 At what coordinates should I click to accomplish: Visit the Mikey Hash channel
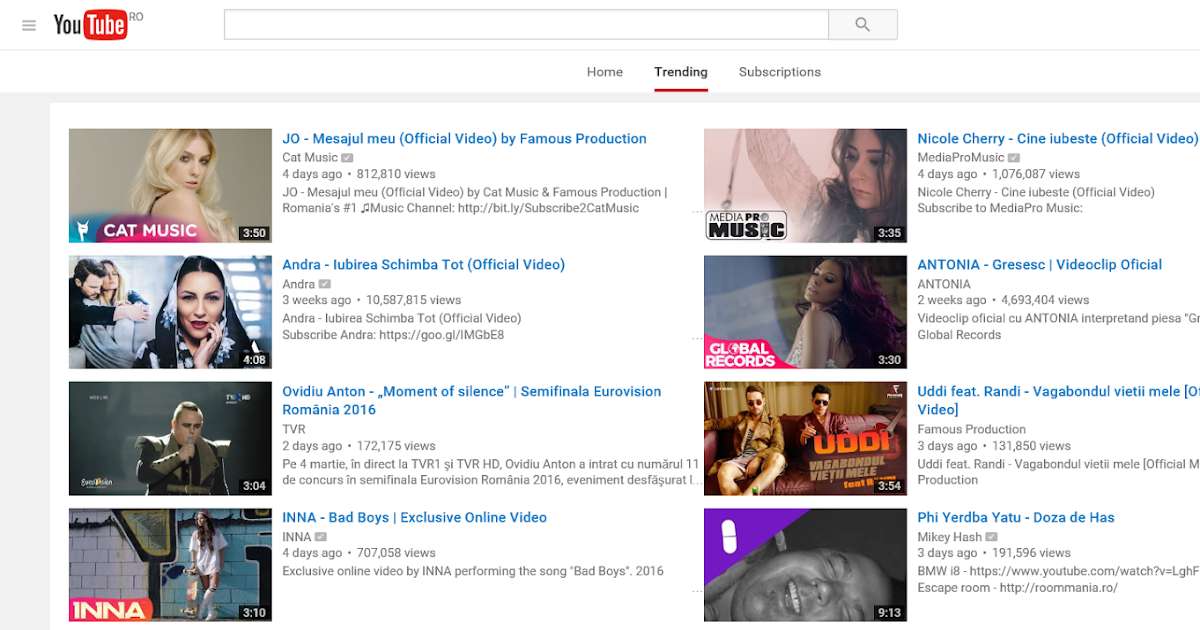pyautogui.click(x=950, y=537)
